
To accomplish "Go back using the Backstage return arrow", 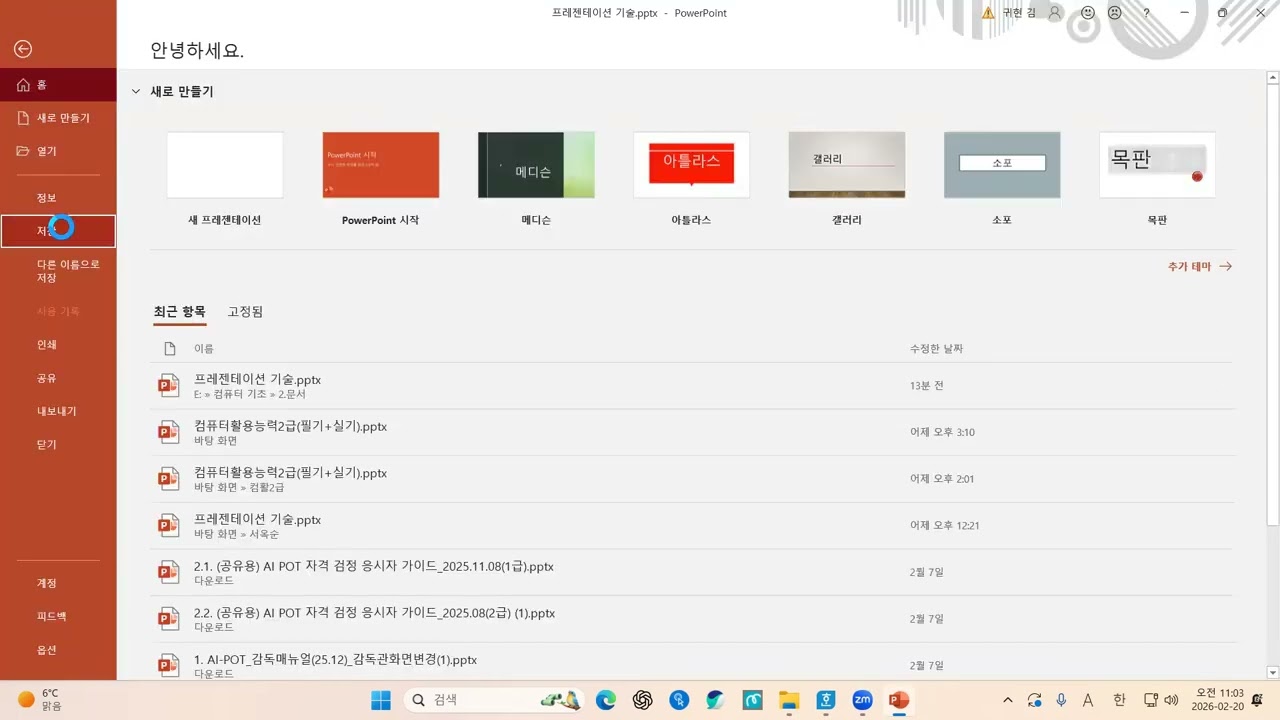I will coord(23,49).
